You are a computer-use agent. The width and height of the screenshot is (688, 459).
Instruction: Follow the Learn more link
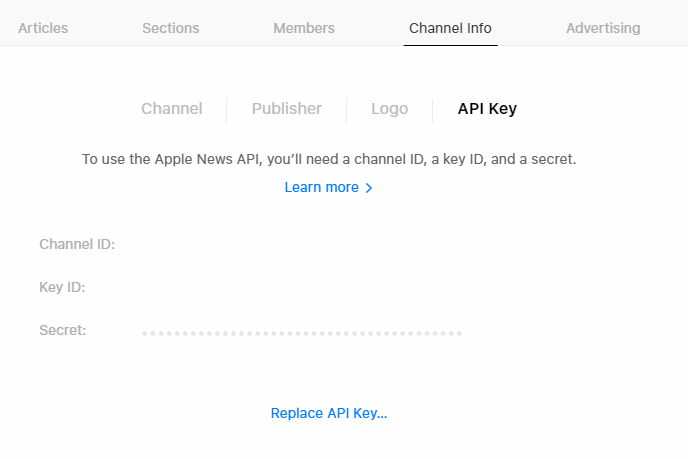pyautogui.click(x=322, y=187)
